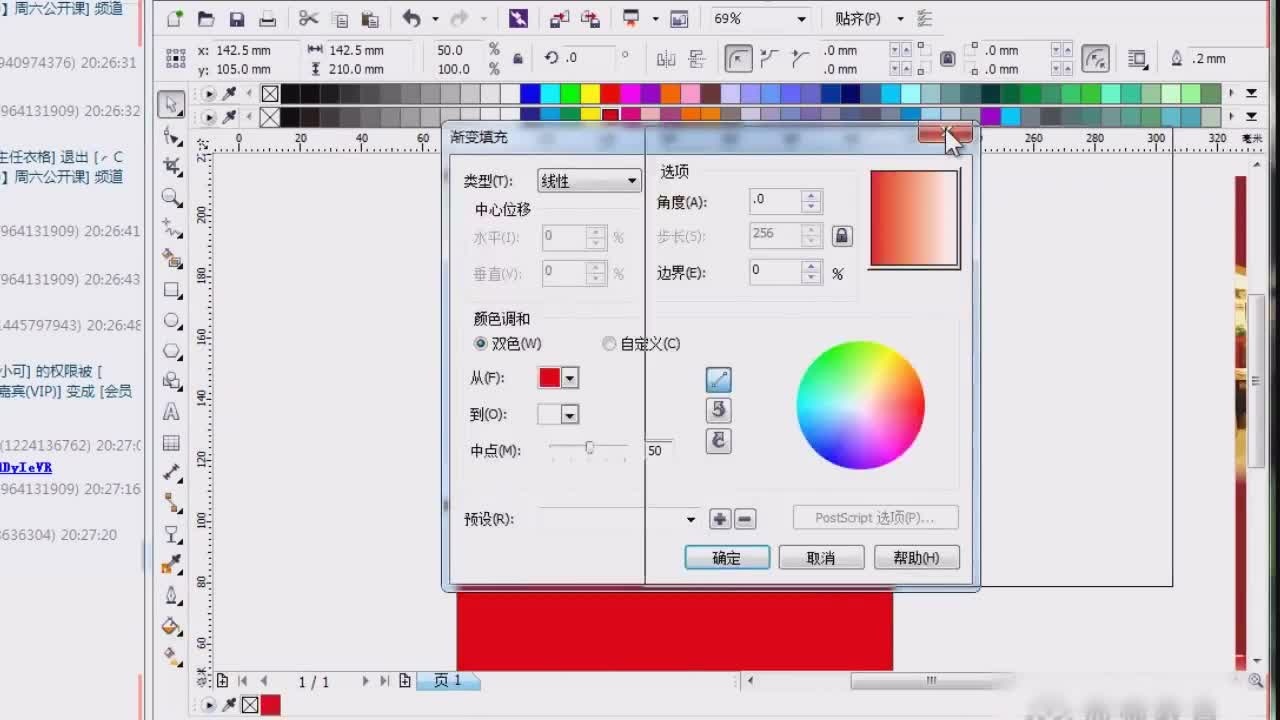Image resolution: width=1280 pixels, height=720 pixels.
Task: Click the Copy icon
Action: coord(339,19)
